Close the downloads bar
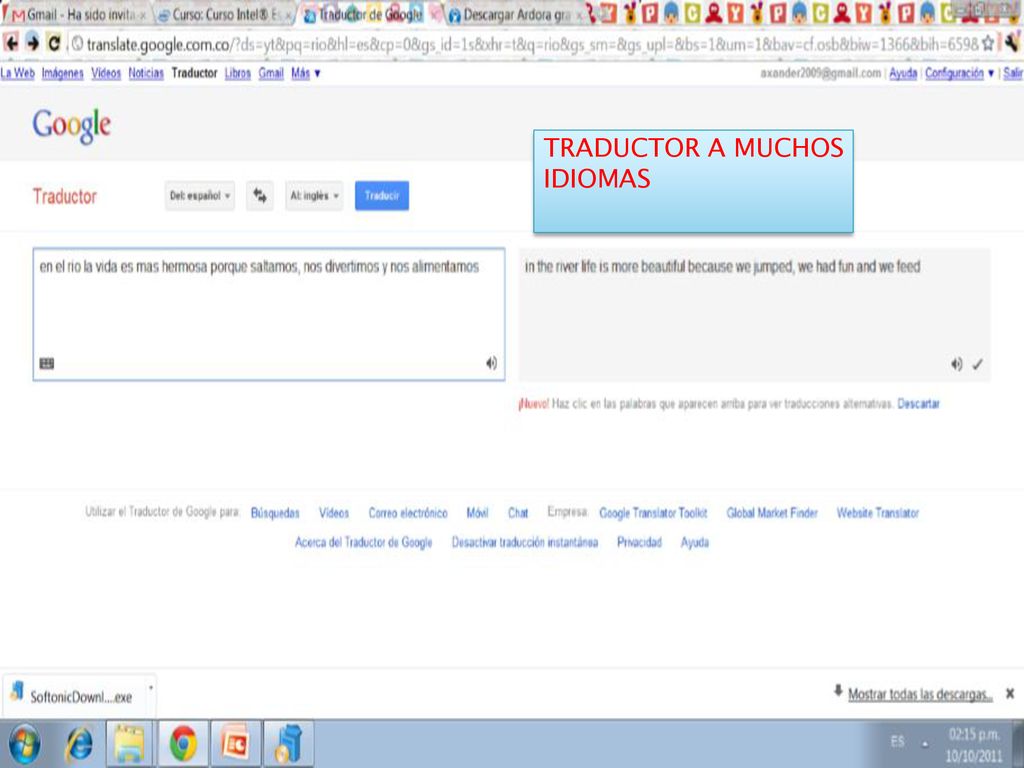Screen dimensions: 1024x768 [x=1010, y=694]
